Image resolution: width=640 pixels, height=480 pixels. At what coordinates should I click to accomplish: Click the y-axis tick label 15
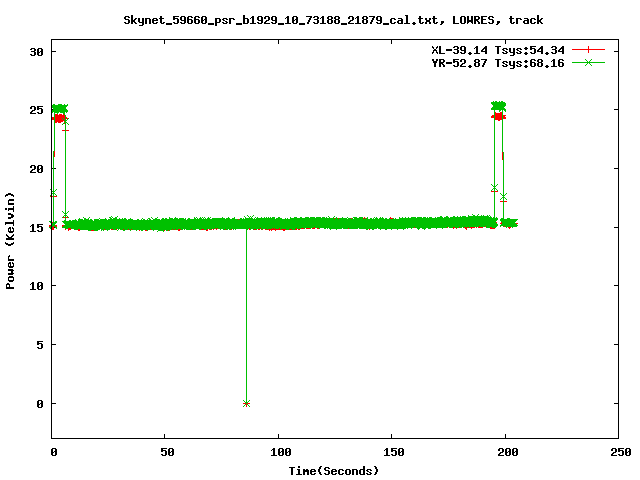pyautogui.click(x=36, y=227)
